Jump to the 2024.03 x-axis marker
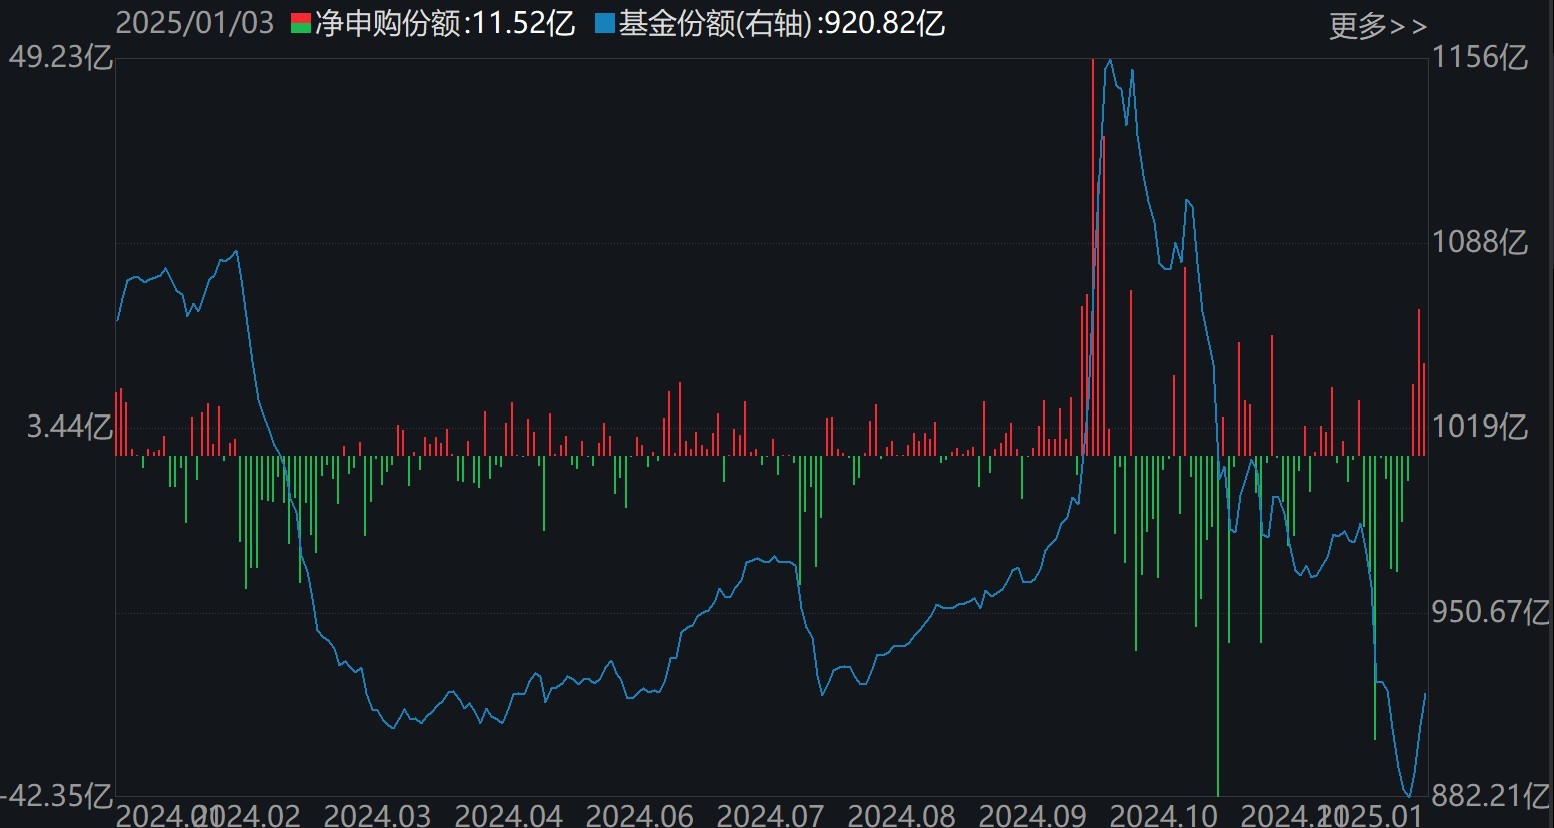This screenshot has height=828, width=1554. (x=377, y=815)
